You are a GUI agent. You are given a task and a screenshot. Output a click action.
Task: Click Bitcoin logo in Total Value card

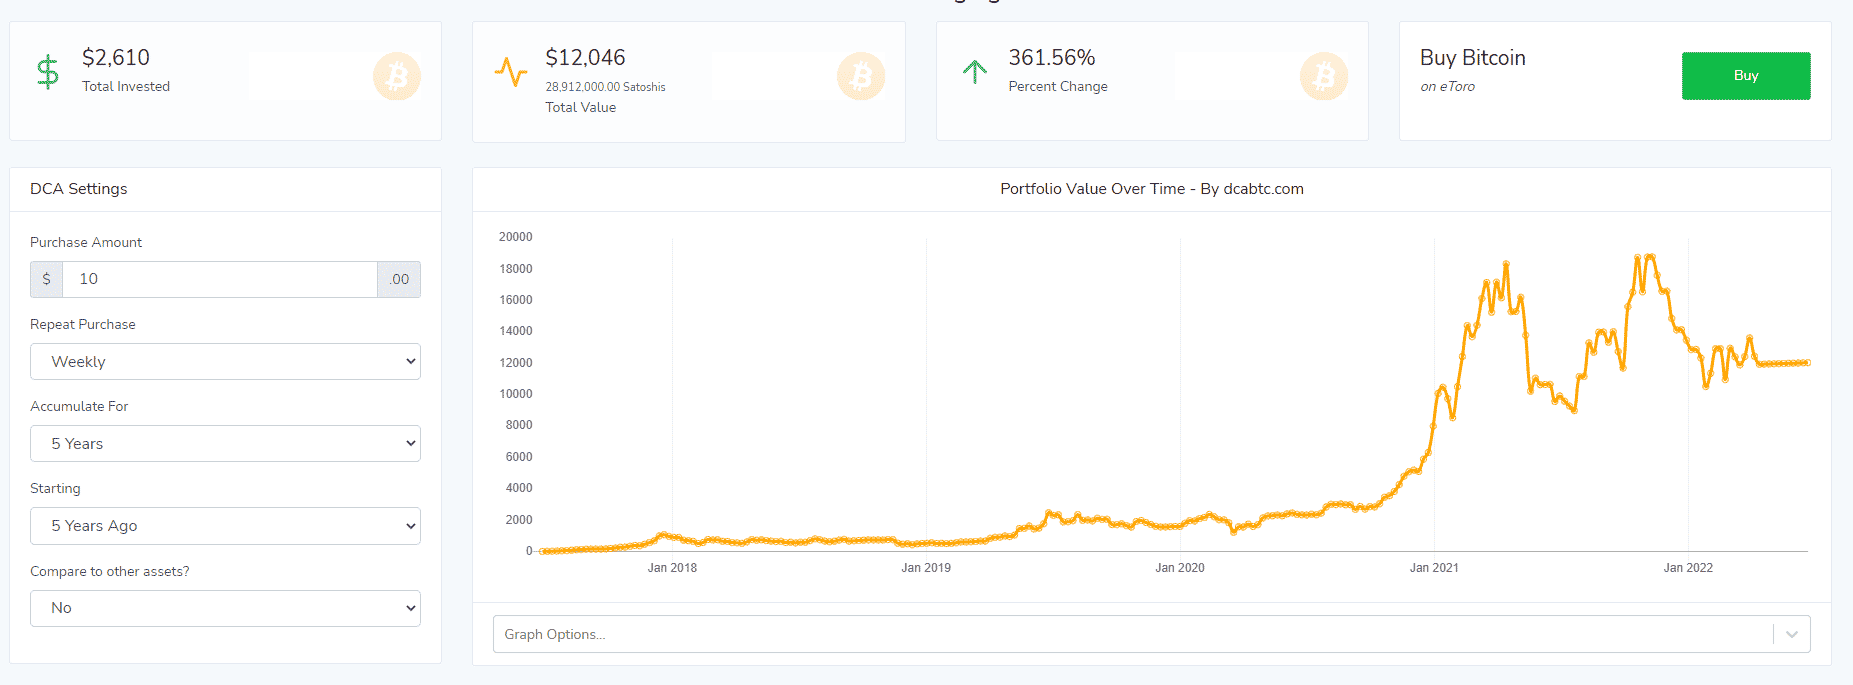point(861,76)
